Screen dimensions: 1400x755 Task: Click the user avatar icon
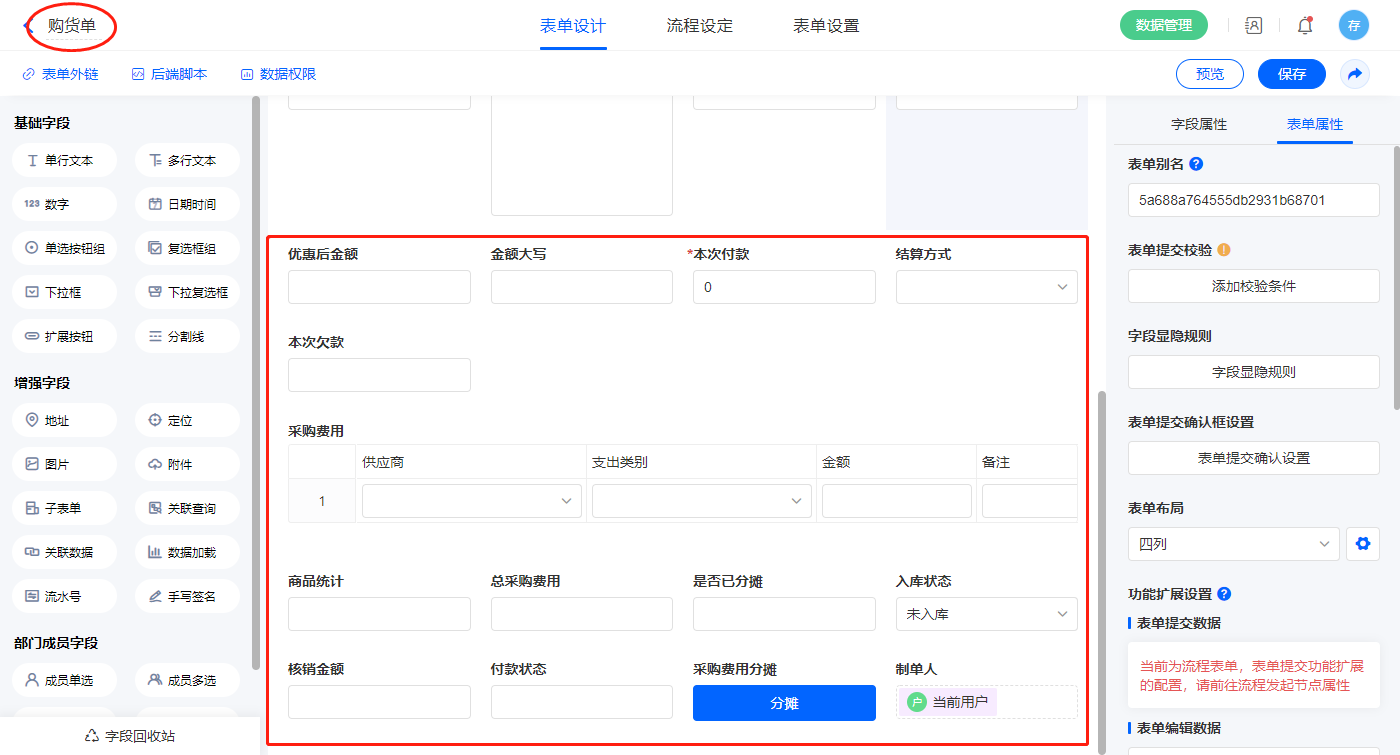click(x=1353, y=26)
